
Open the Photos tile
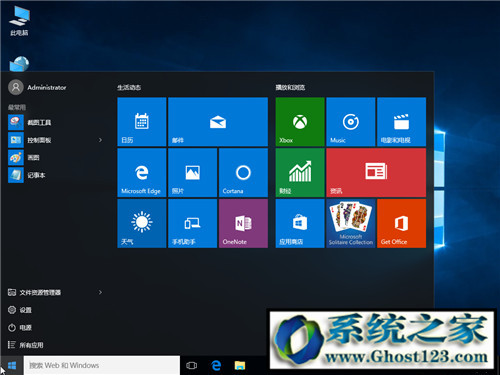click(x=193, y=173)
